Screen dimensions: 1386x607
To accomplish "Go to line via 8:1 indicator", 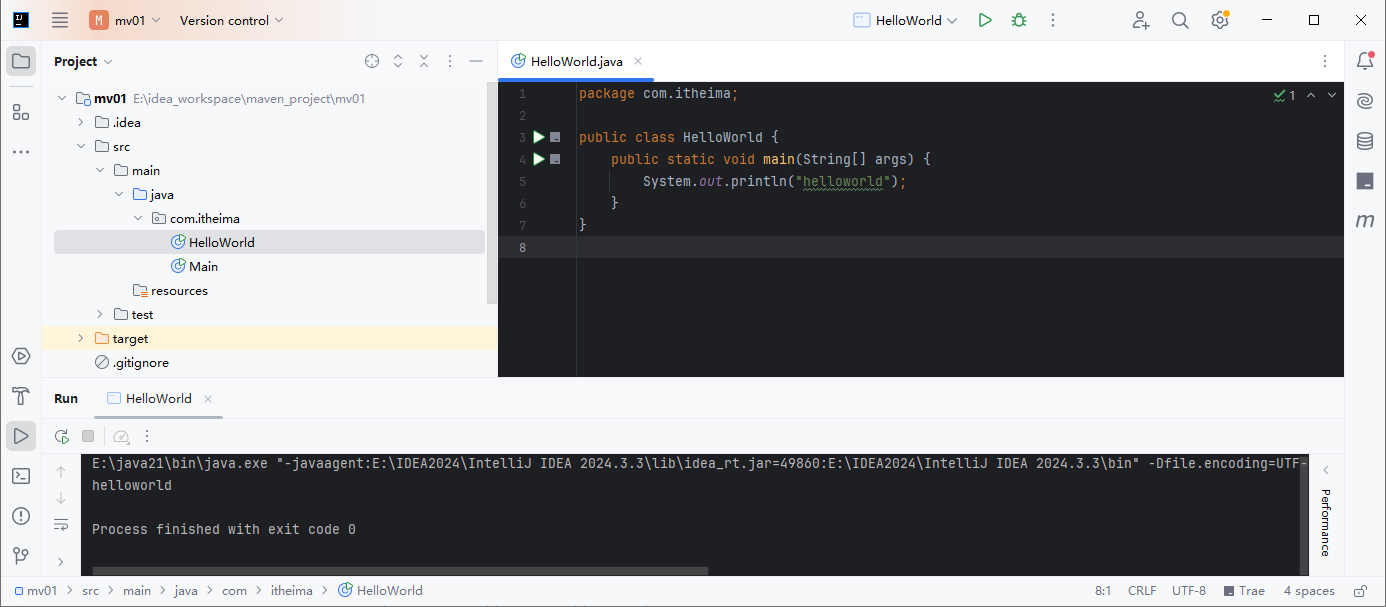I will [1103, 591].
